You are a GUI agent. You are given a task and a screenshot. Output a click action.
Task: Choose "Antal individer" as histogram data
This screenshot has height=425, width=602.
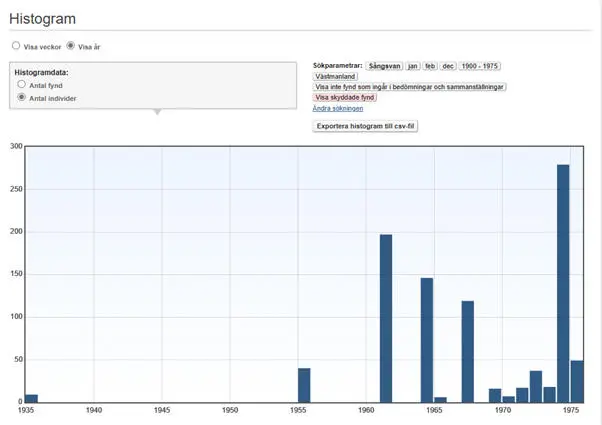point(22,98)
